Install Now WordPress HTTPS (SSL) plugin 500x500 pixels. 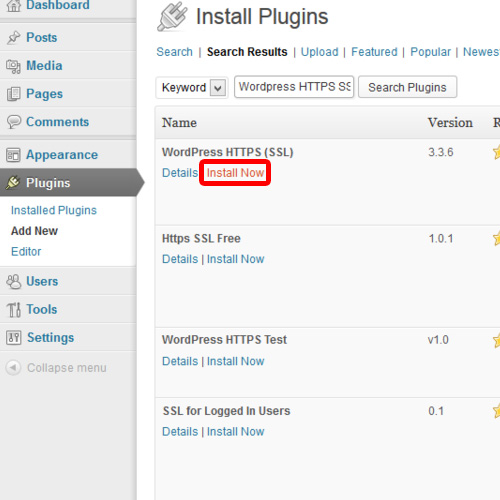tap(235, 173)
